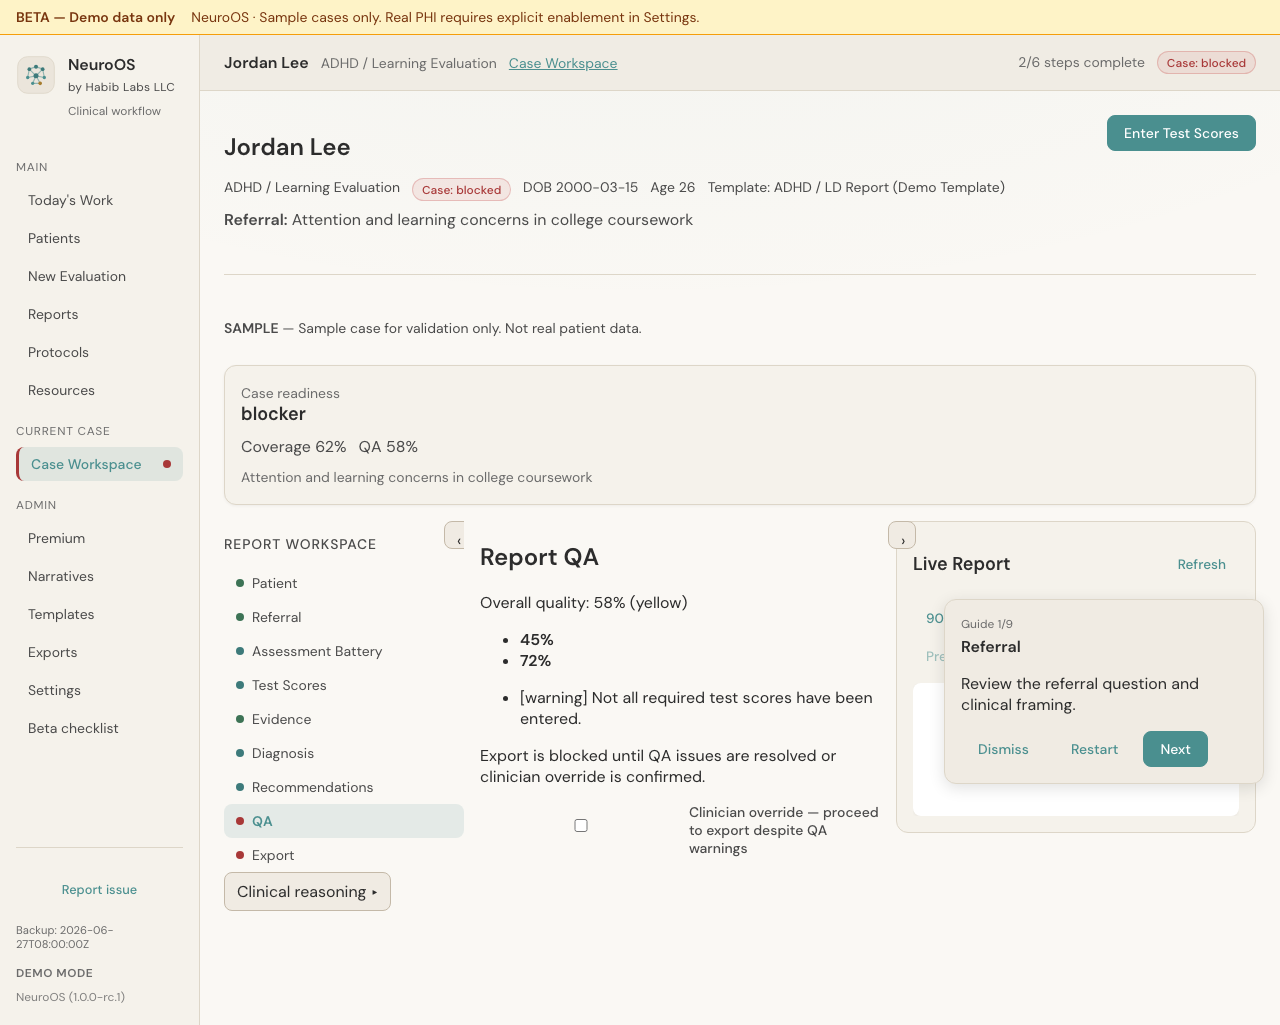Open the Premium admin page

99,538
